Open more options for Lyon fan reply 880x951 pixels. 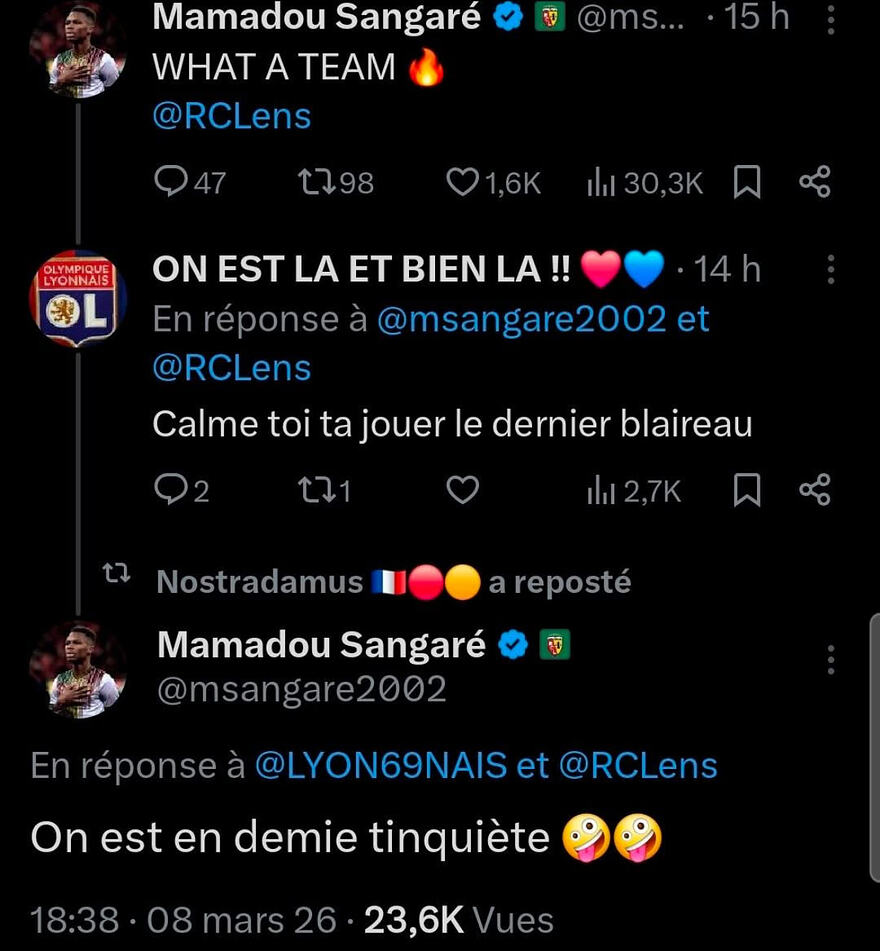(831, 270)
